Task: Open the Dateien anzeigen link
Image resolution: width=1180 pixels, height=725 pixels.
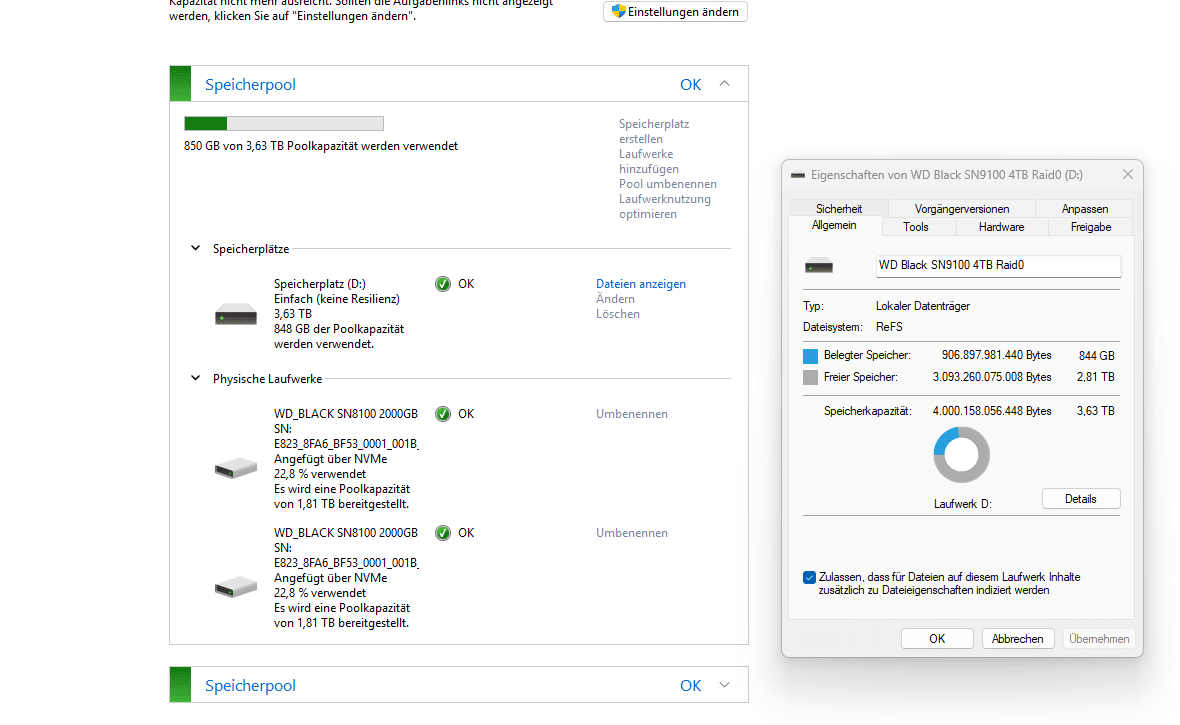Action: 640,284
